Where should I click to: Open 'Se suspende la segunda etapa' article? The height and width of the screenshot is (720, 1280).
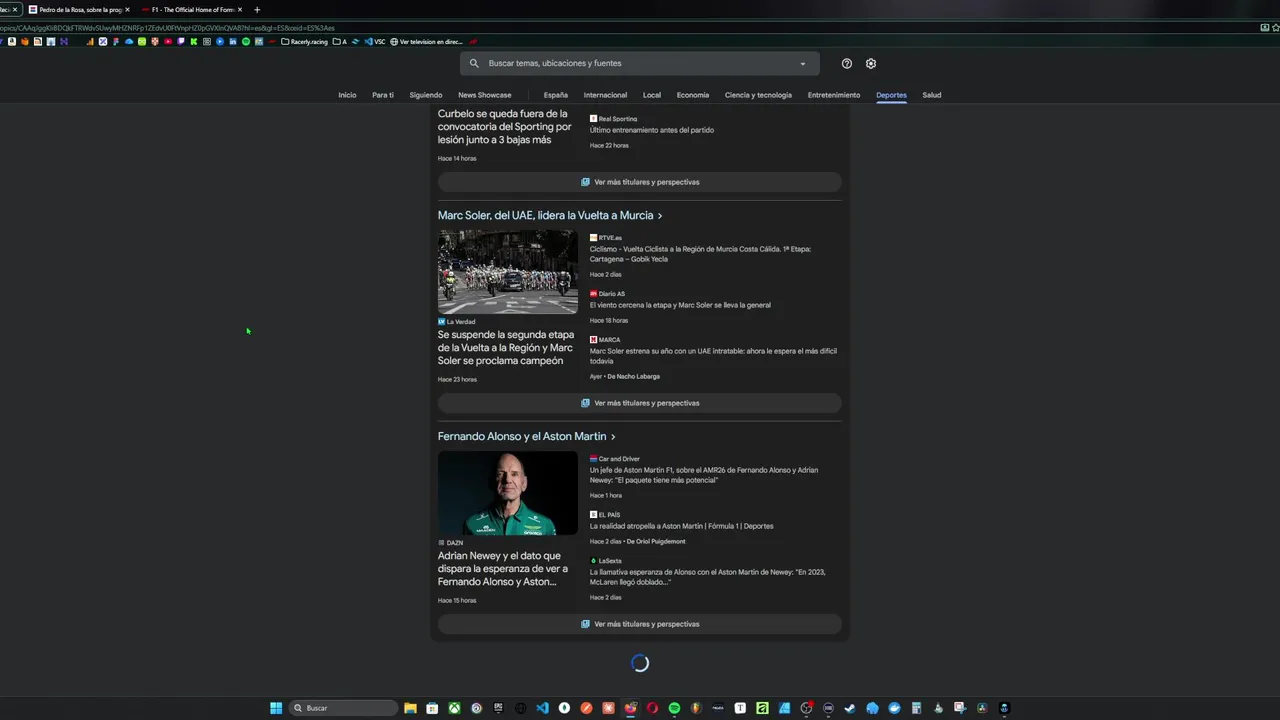pos(506,348)
